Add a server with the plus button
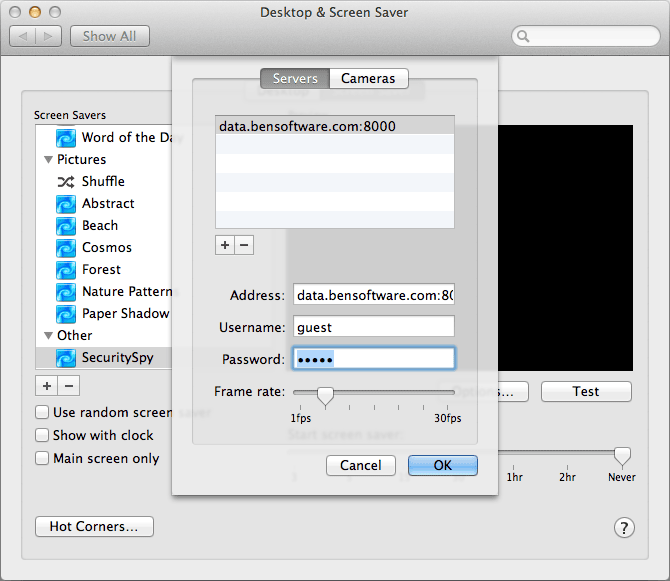Viewport: 670px width, 581px height. pos(225,245)
